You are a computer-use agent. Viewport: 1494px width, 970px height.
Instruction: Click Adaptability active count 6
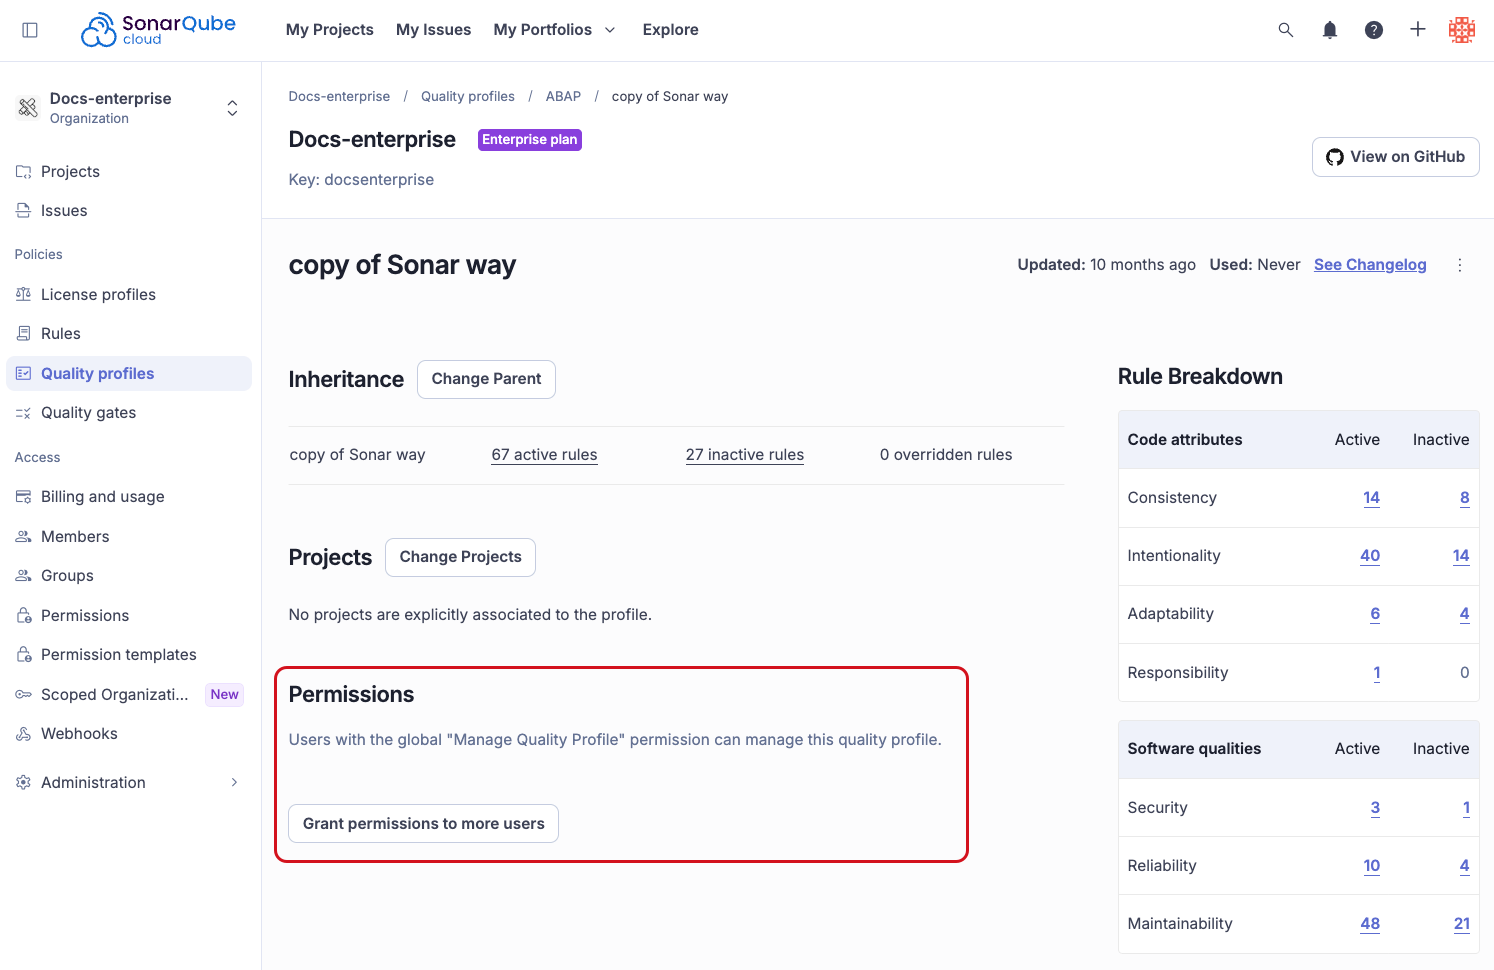click(x=1375, y=614)
